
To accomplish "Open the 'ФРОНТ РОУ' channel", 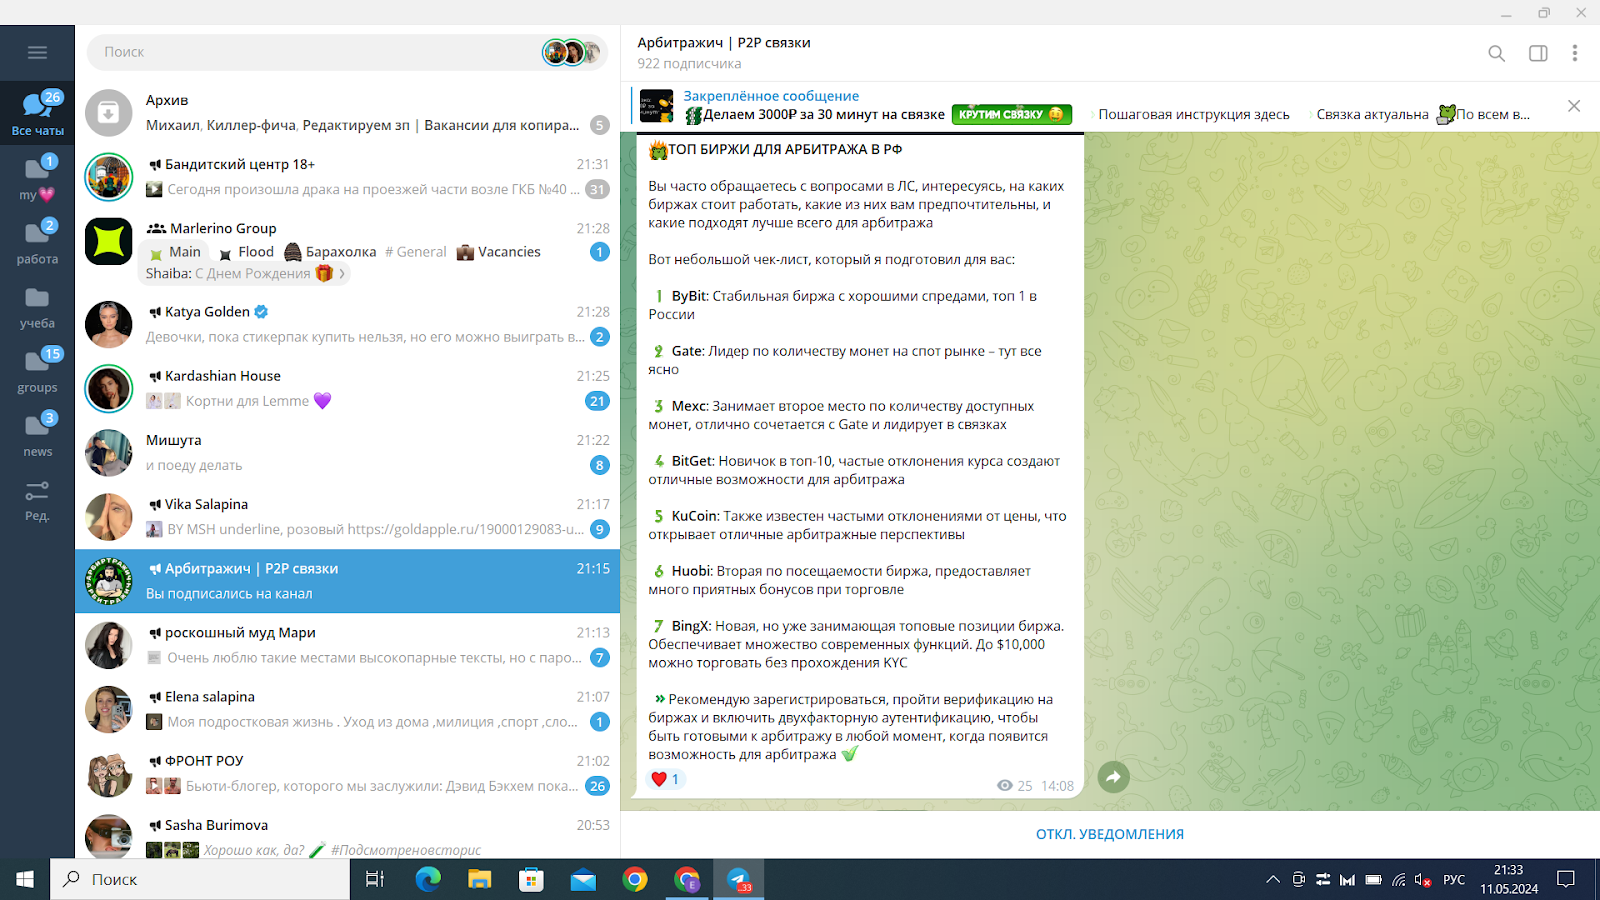I will point(347,773).
